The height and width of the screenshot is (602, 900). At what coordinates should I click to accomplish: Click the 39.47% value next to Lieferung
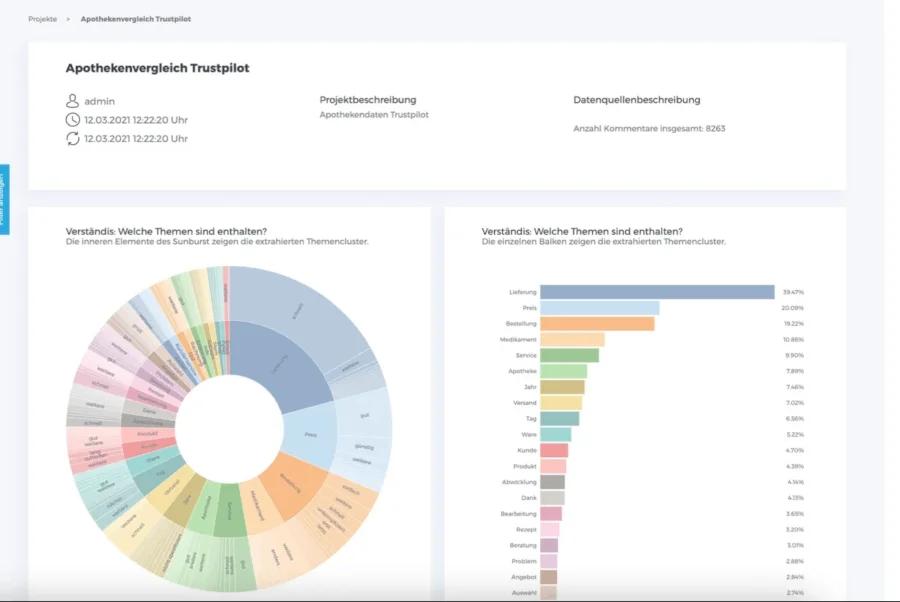793,292
